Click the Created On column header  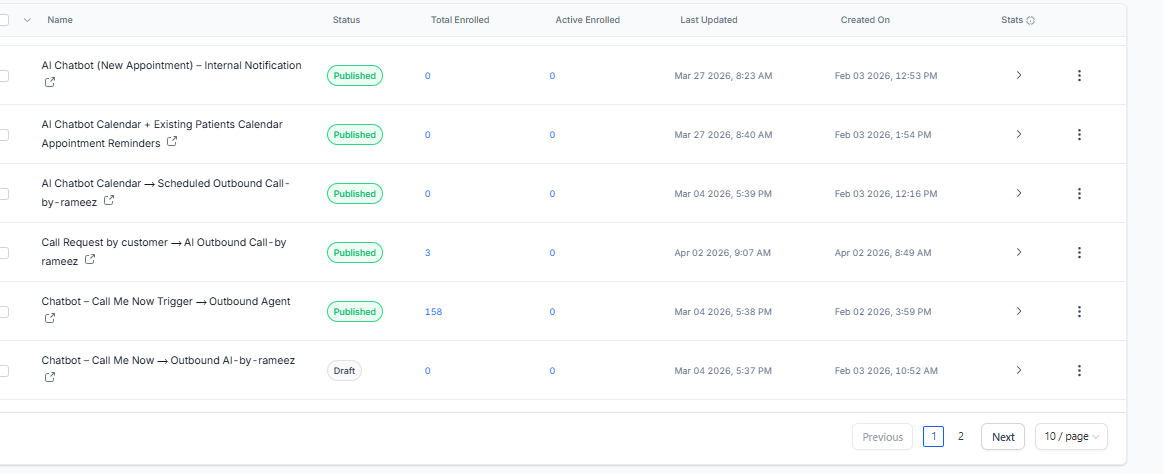click(x=865, y=20)
